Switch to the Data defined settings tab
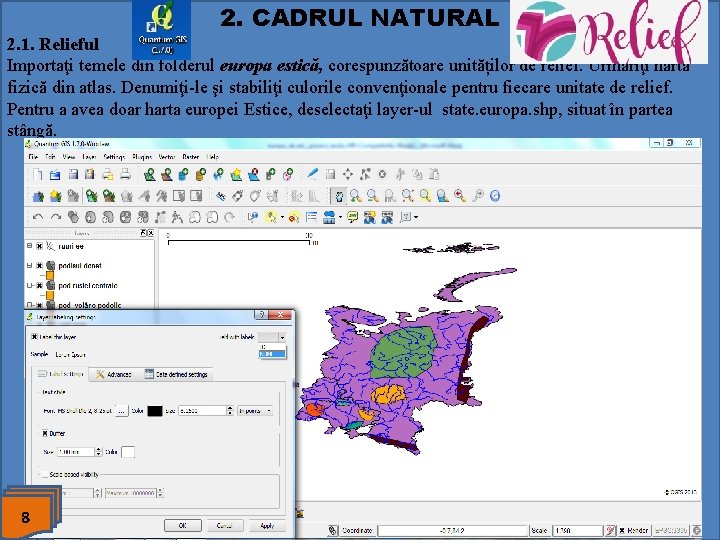Image resolution: width=720 pixels, height=540 pixels. (x=176, y=374)
